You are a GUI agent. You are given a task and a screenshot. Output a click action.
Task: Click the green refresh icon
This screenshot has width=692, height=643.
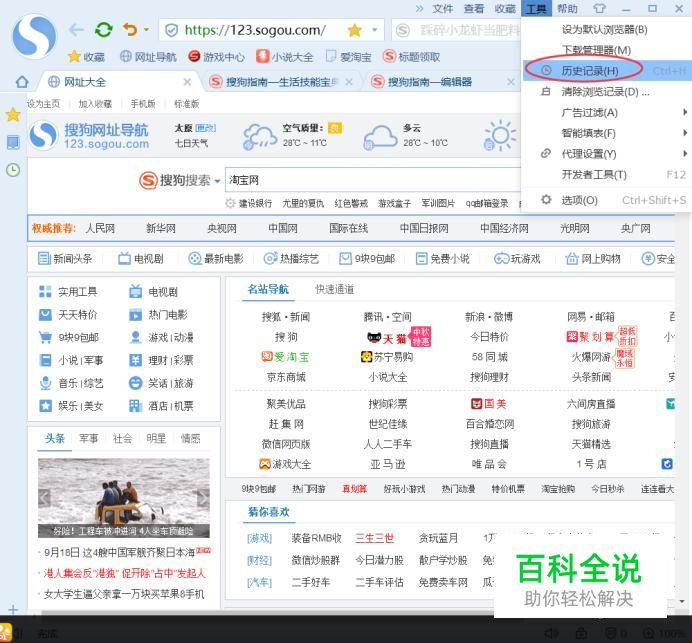coord(104,30)
